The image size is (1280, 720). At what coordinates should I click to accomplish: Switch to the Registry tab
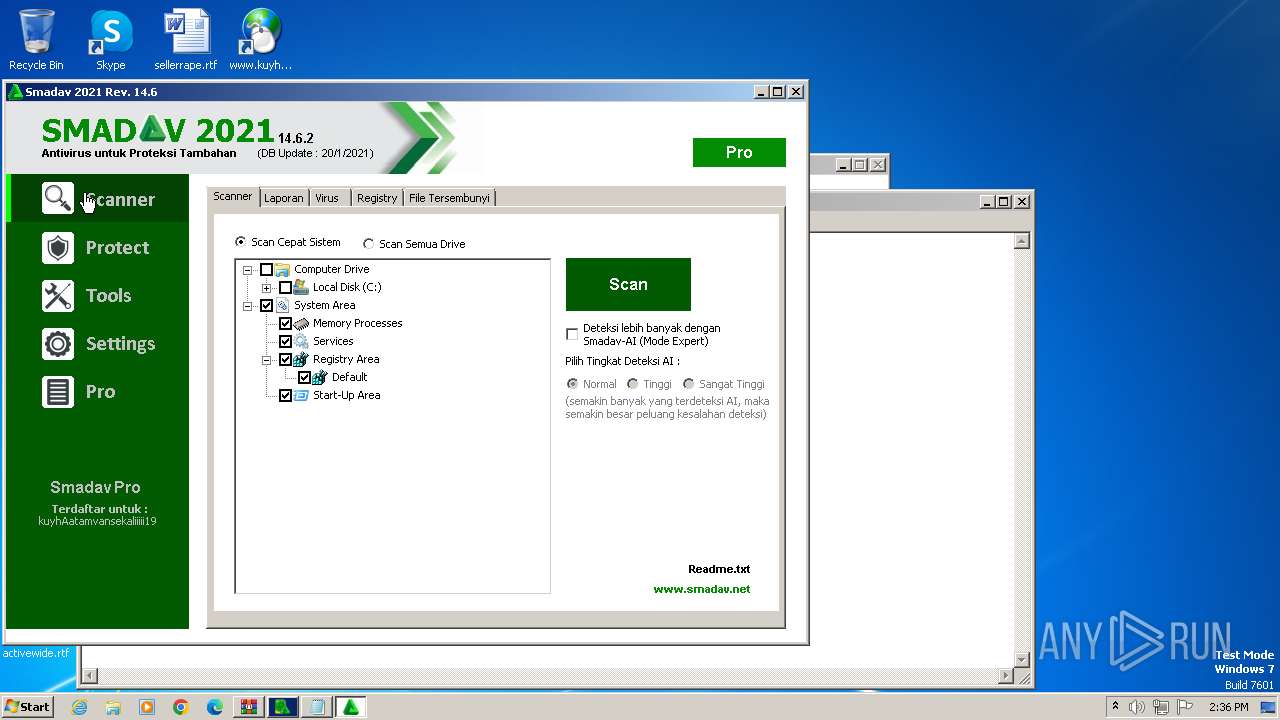coord(377,198)
